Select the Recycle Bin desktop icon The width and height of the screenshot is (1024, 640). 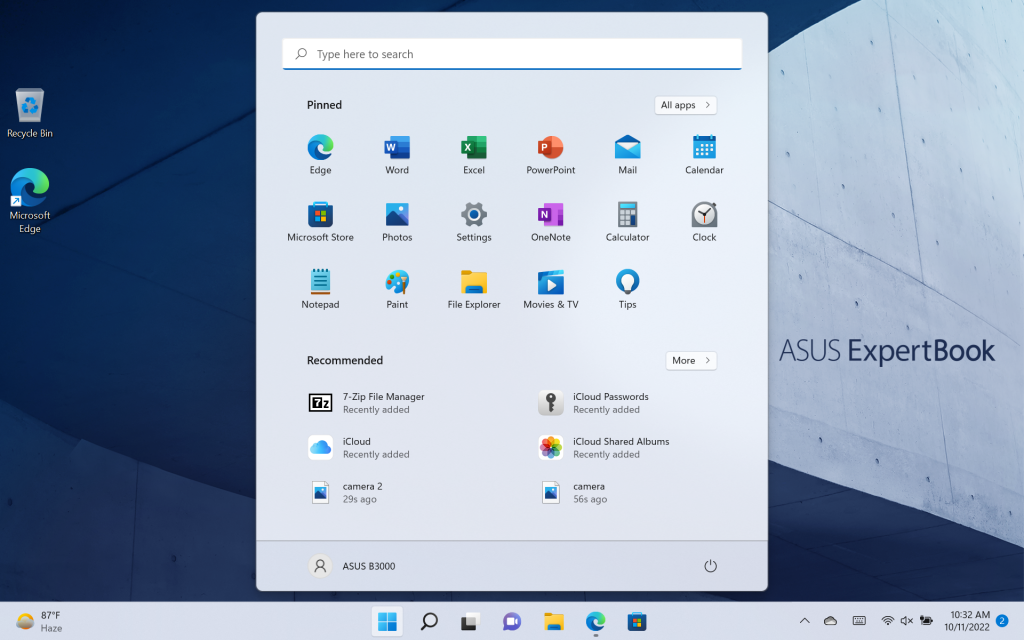pos(29,113)
